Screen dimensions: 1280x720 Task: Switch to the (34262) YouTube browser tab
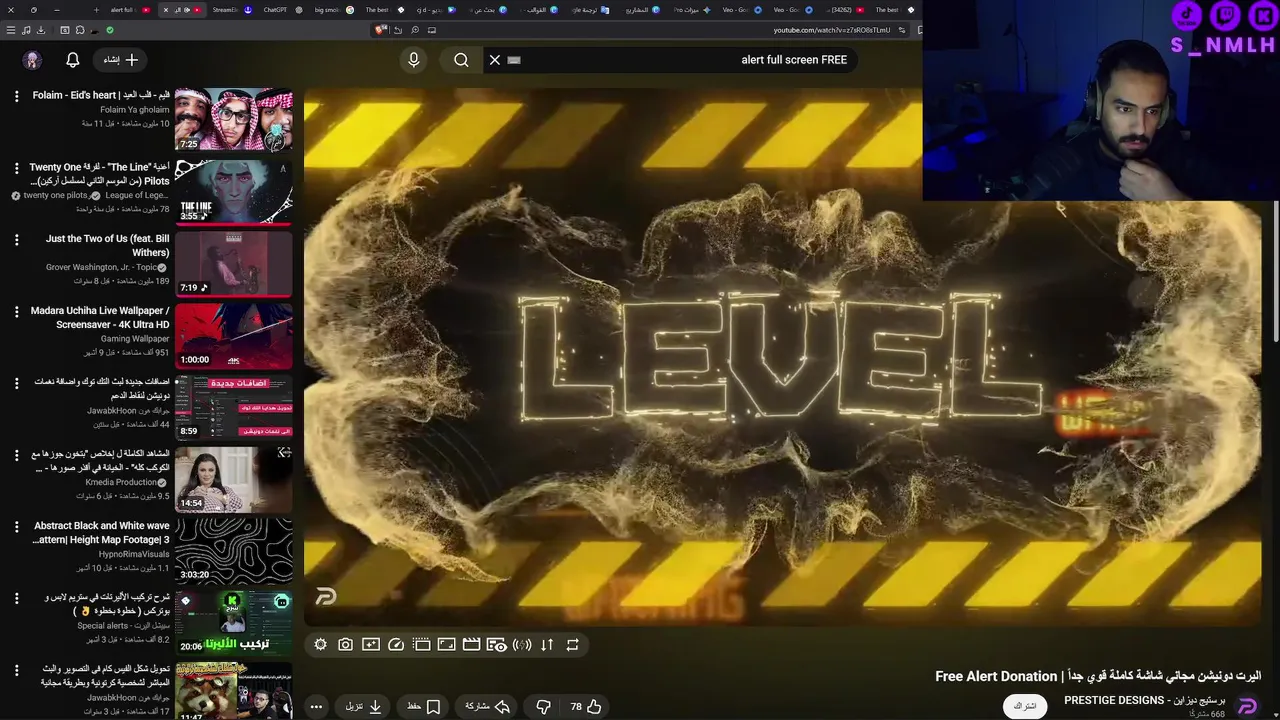point(844,10)
